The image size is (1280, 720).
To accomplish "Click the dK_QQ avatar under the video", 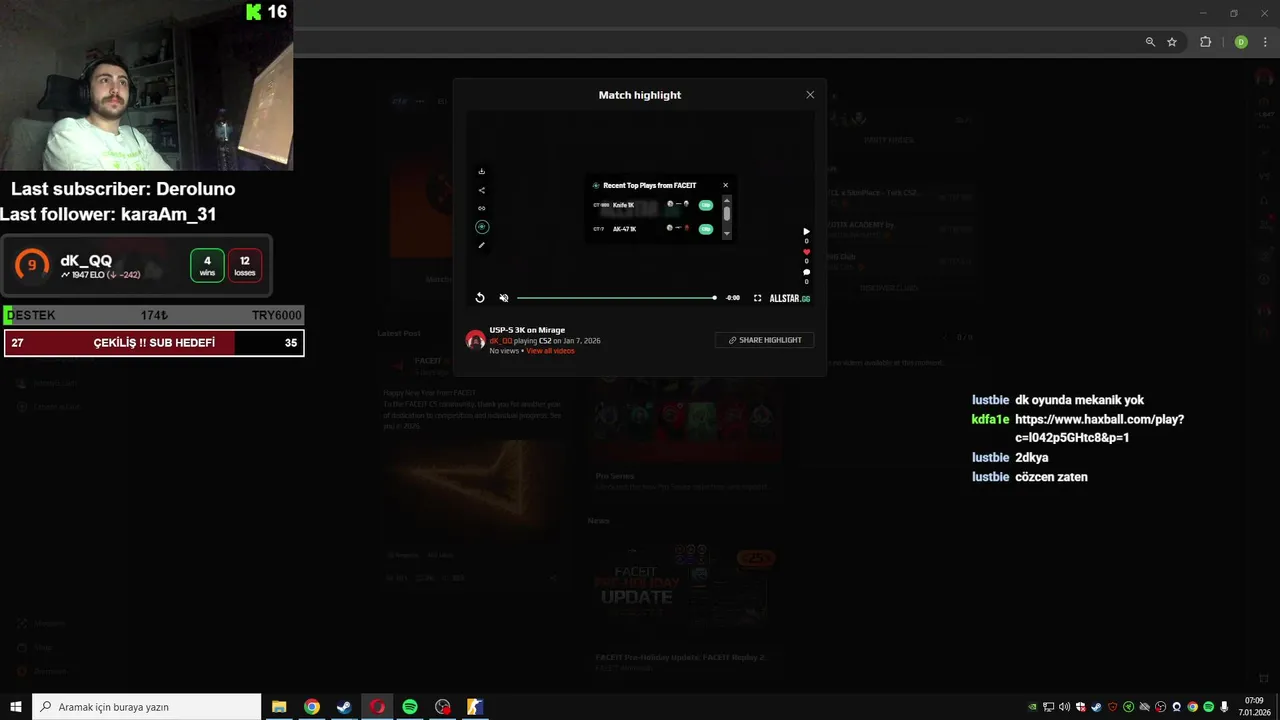I will click(x=476, y=340).
